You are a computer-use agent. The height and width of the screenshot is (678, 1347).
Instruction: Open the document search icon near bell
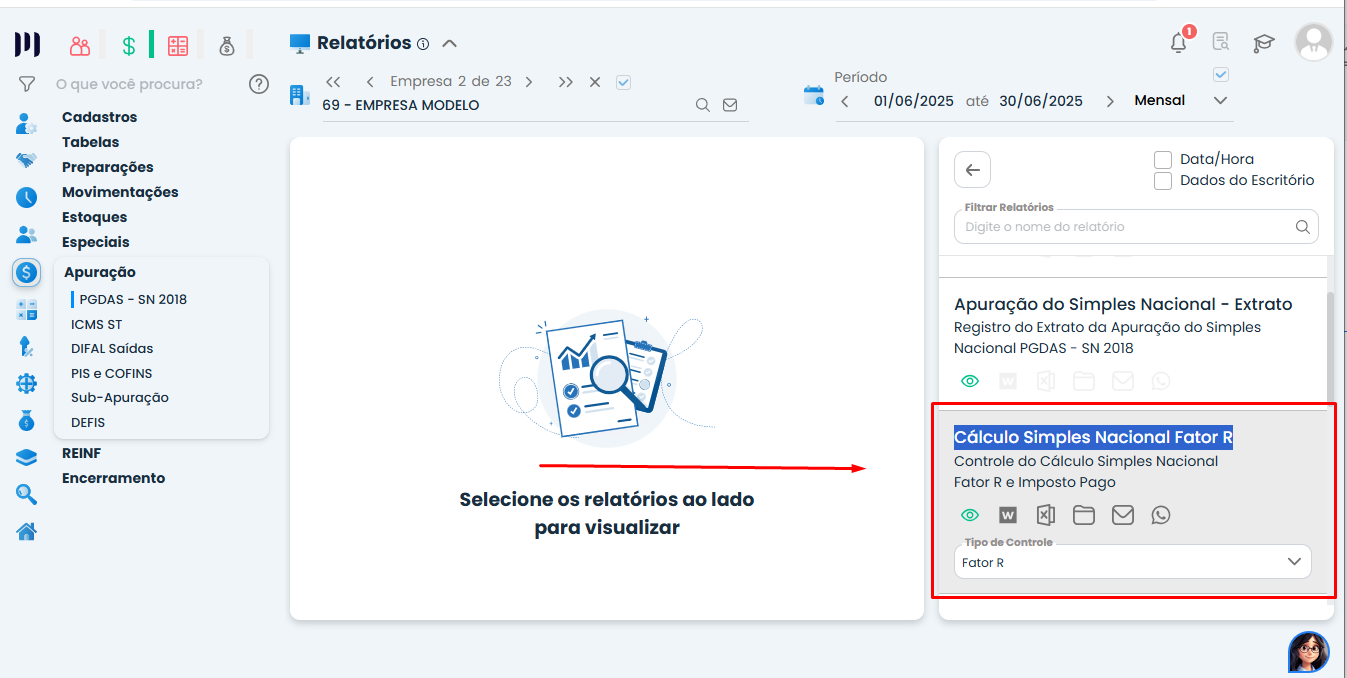click(1221, 42)
